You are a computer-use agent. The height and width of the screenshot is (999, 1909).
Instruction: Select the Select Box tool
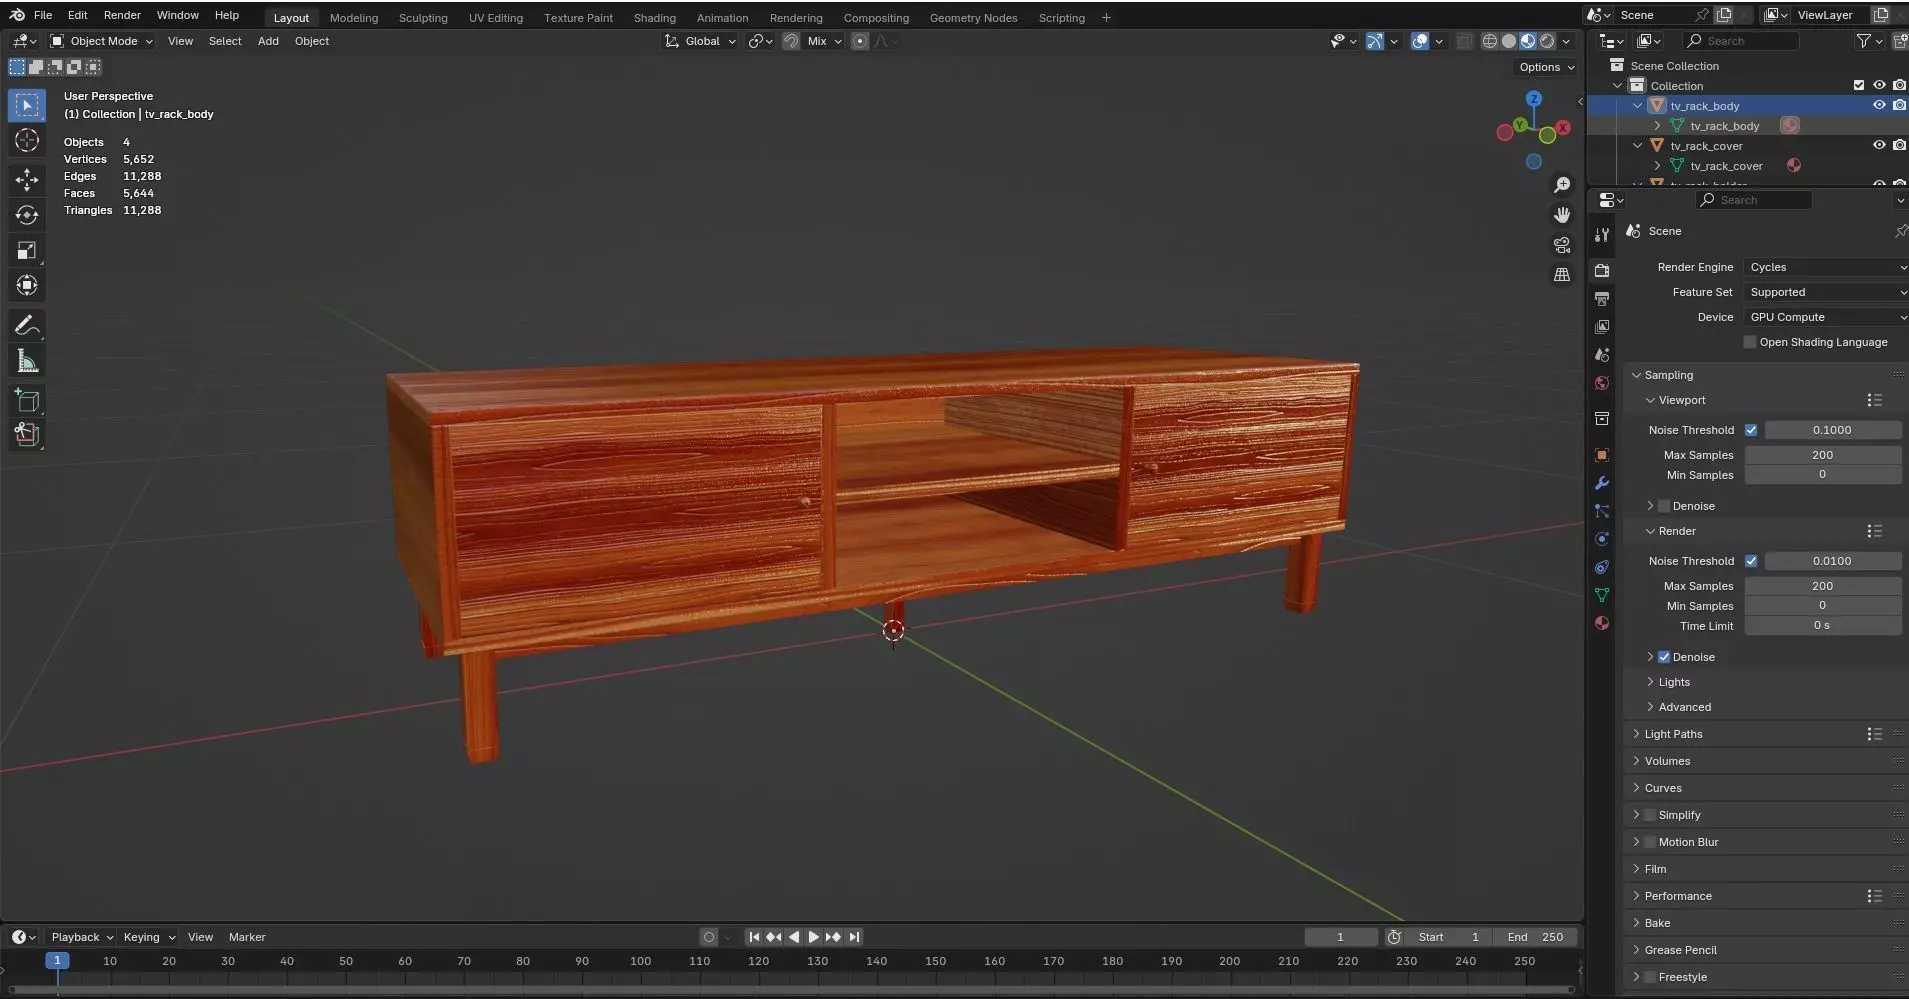27,105
